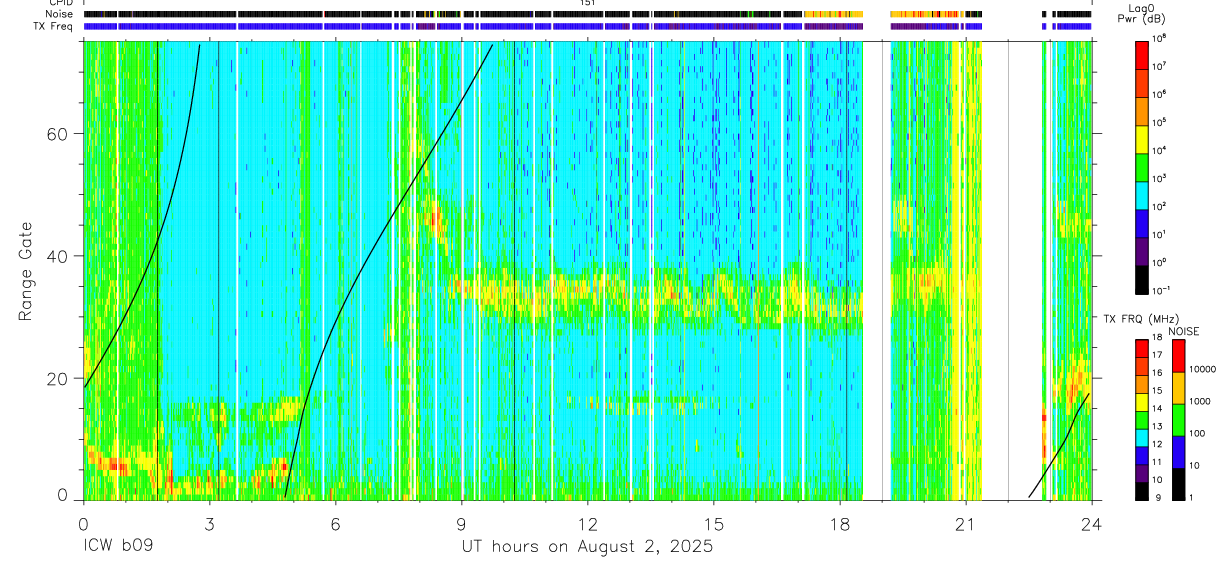Click UT hours axis tick "15"
1228x567 pixels.
point(714,523)
